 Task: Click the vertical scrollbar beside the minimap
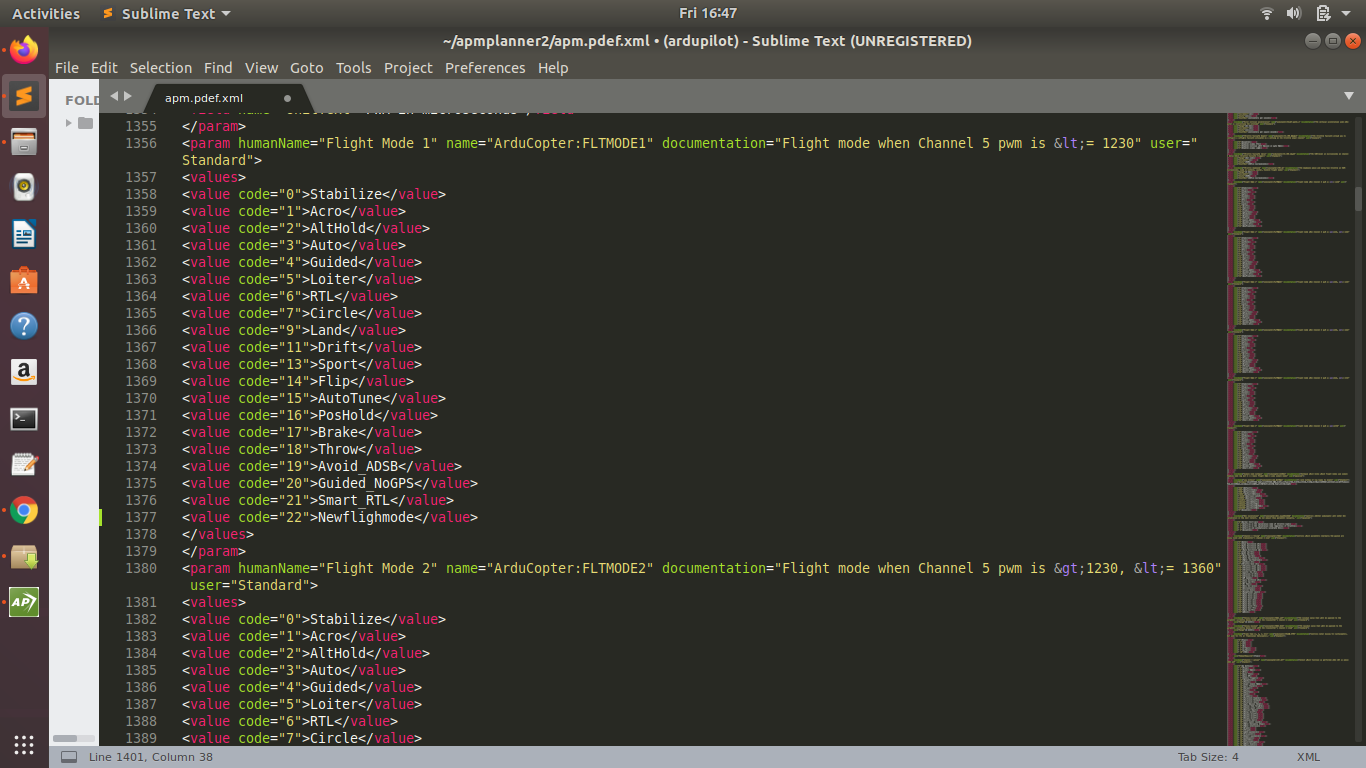1359,200
